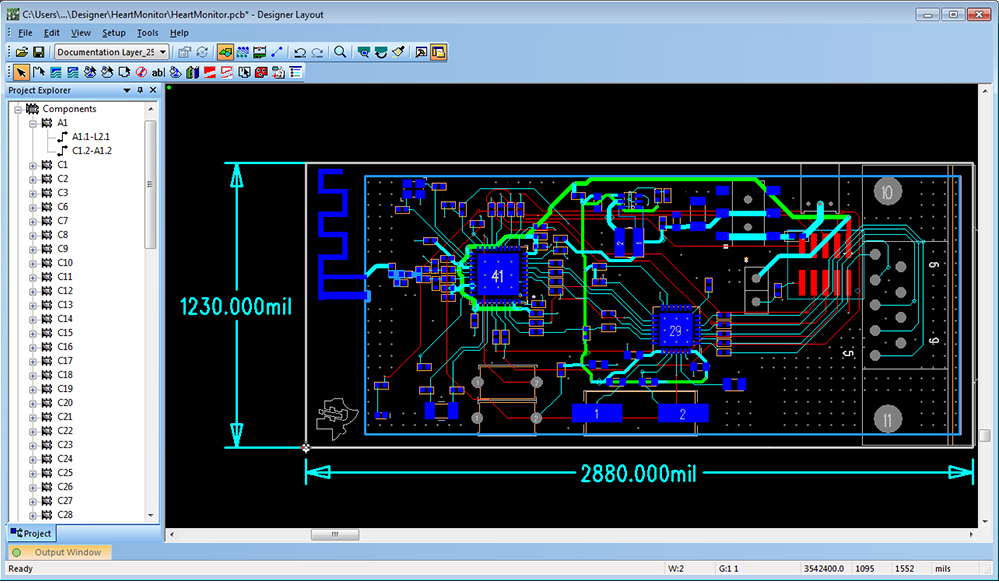
Task: Click the redraw board icon with curved arrow
Action: pyautogui.click(x=381, y=52)
